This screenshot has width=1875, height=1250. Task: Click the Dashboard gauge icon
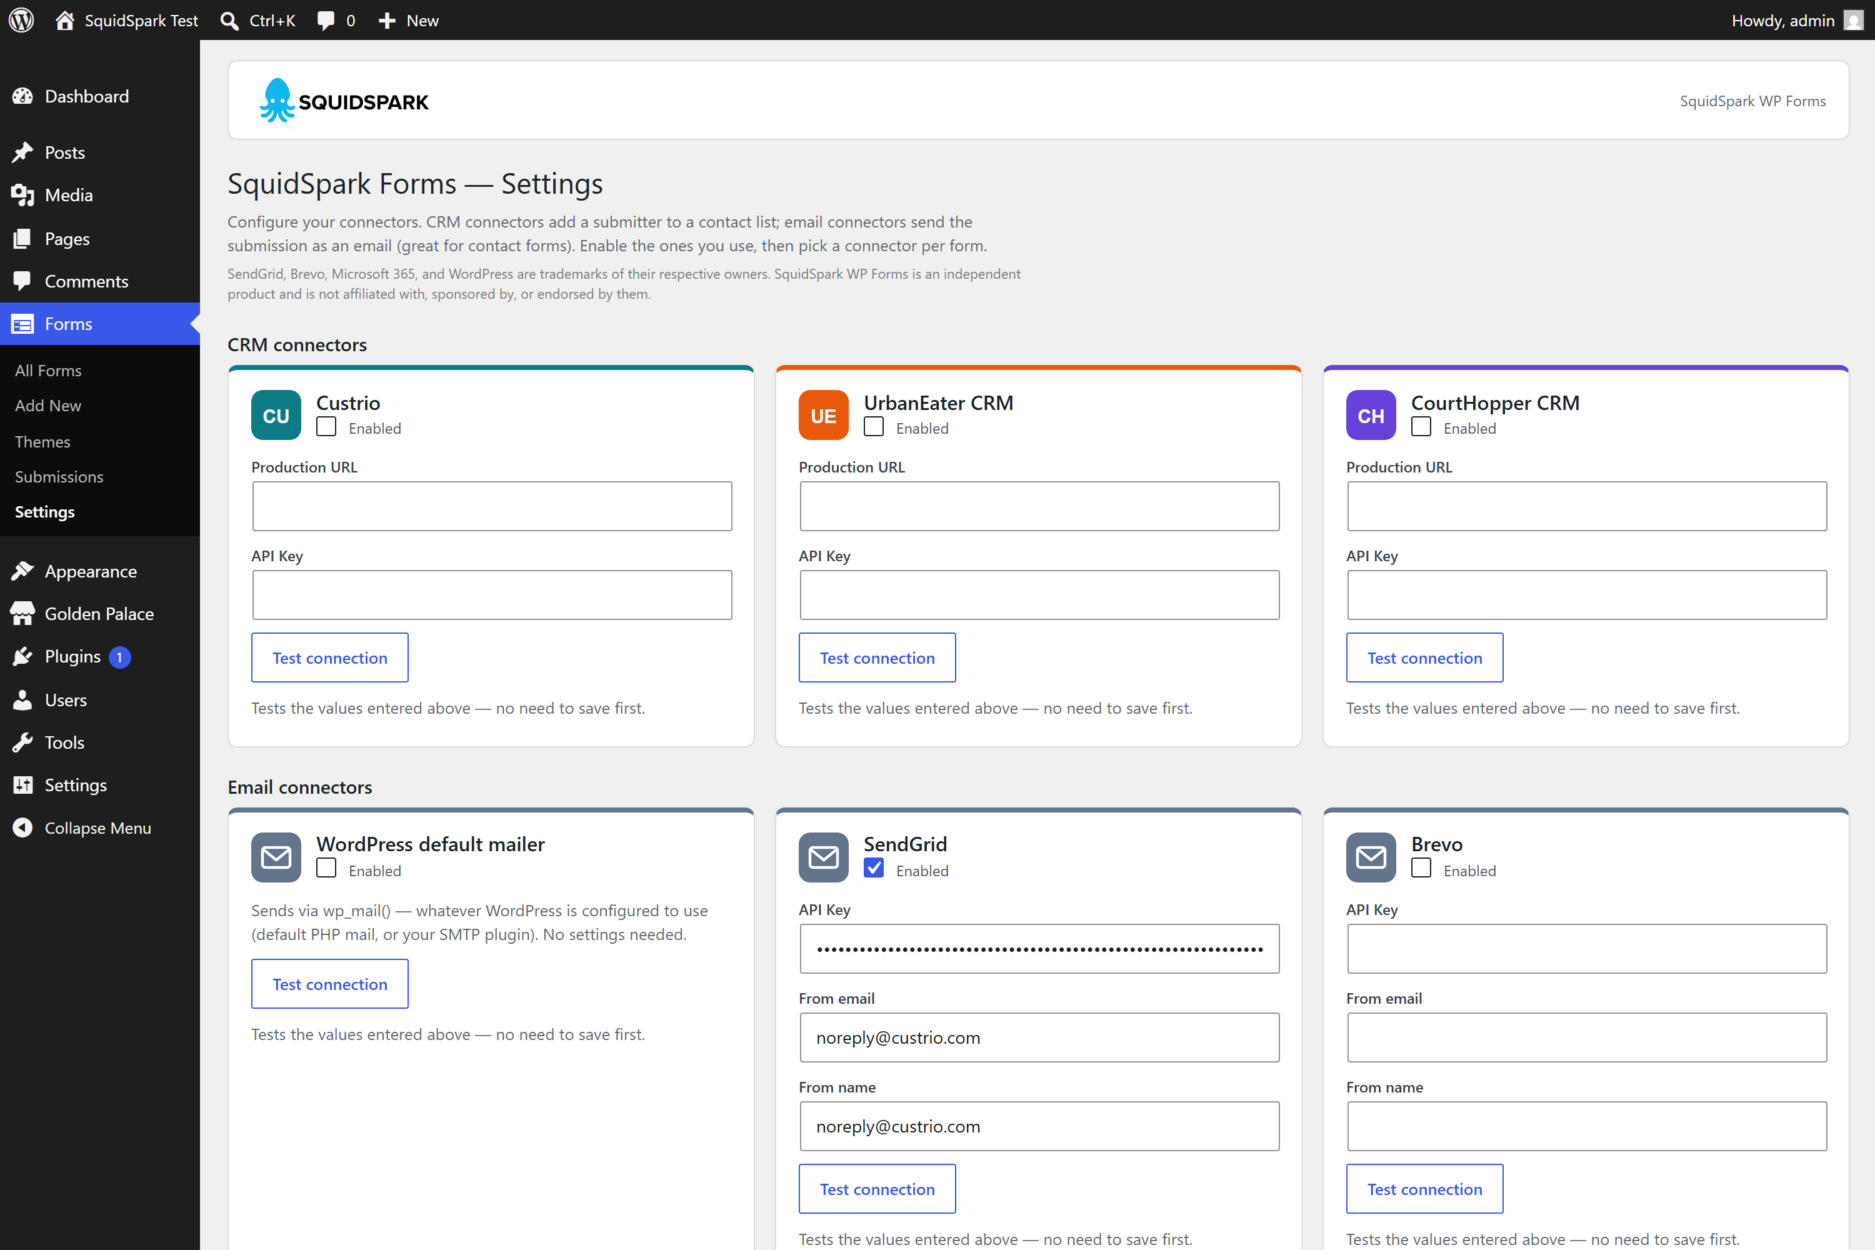(x=22, y=96)
